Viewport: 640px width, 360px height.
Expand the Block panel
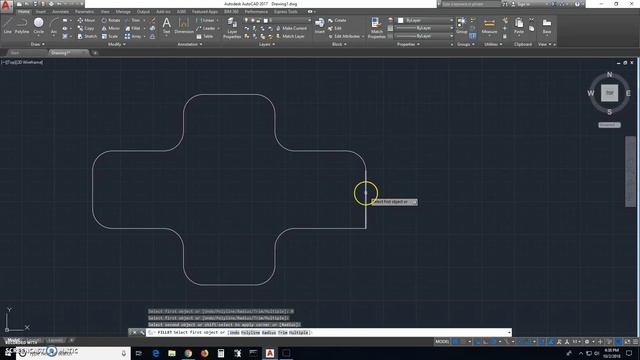tap(339, 44)
